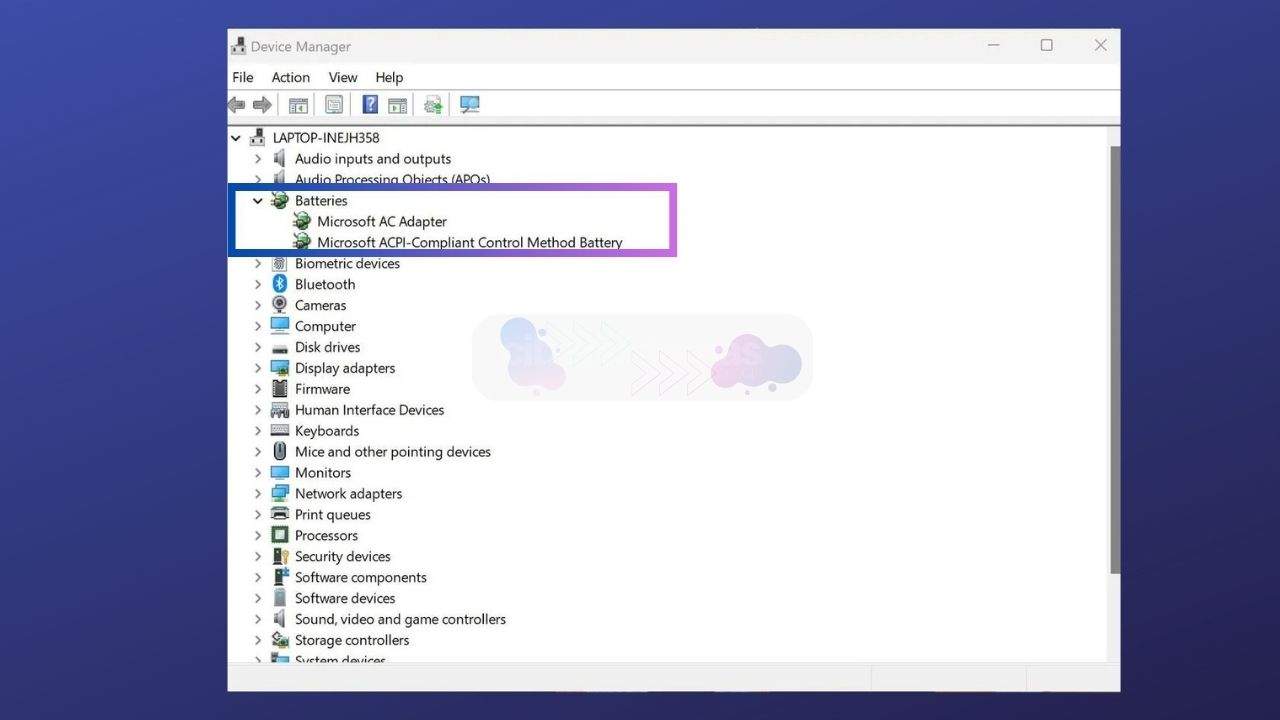The height and width of the screenshot is (720, 1280).
Task: Minimize the Device Manager window
Action: click(x=993, y=45)
